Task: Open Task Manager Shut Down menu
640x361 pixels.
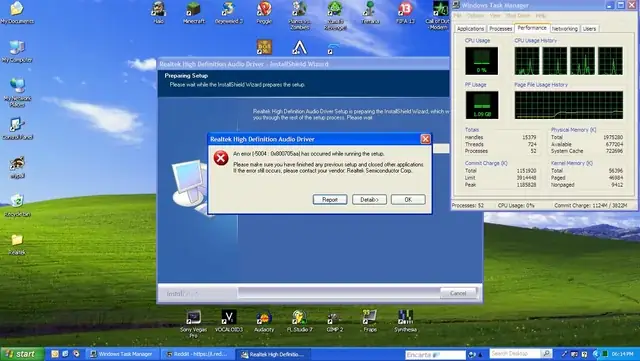Action: [x=517, y=16]
